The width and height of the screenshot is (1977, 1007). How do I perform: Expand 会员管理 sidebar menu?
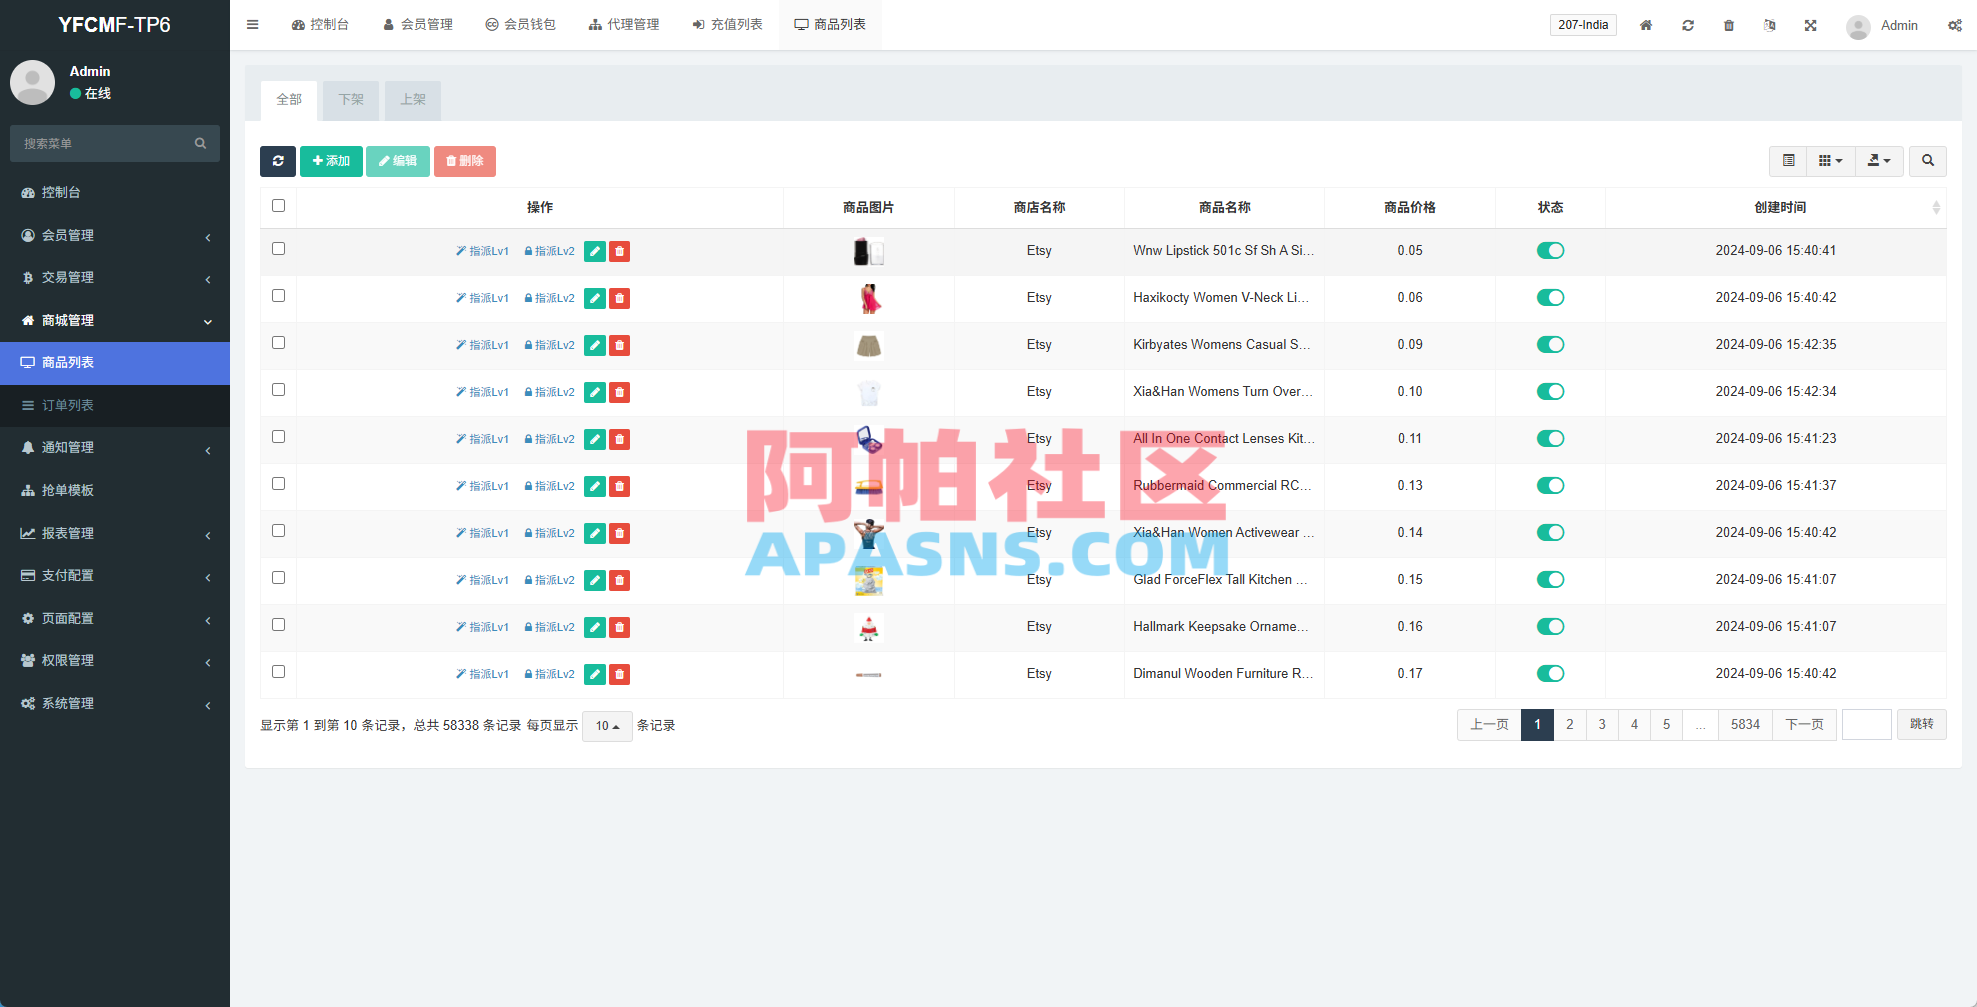coord(115,235)
